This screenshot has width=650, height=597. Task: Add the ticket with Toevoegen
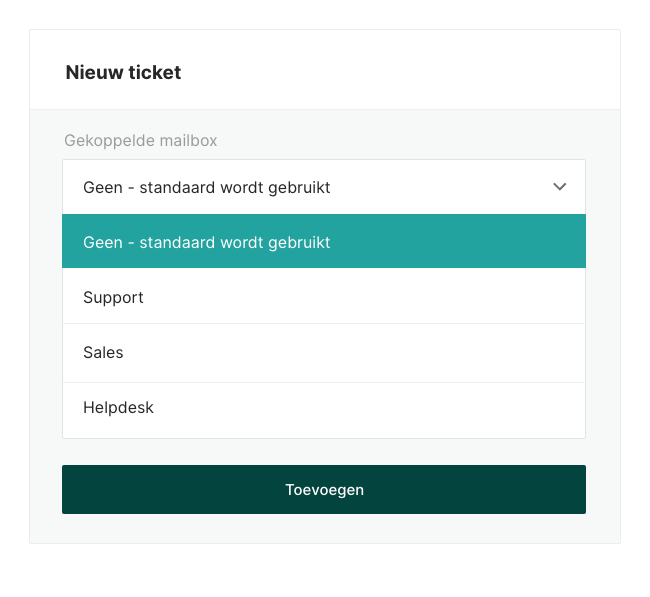tap(324, 490)
